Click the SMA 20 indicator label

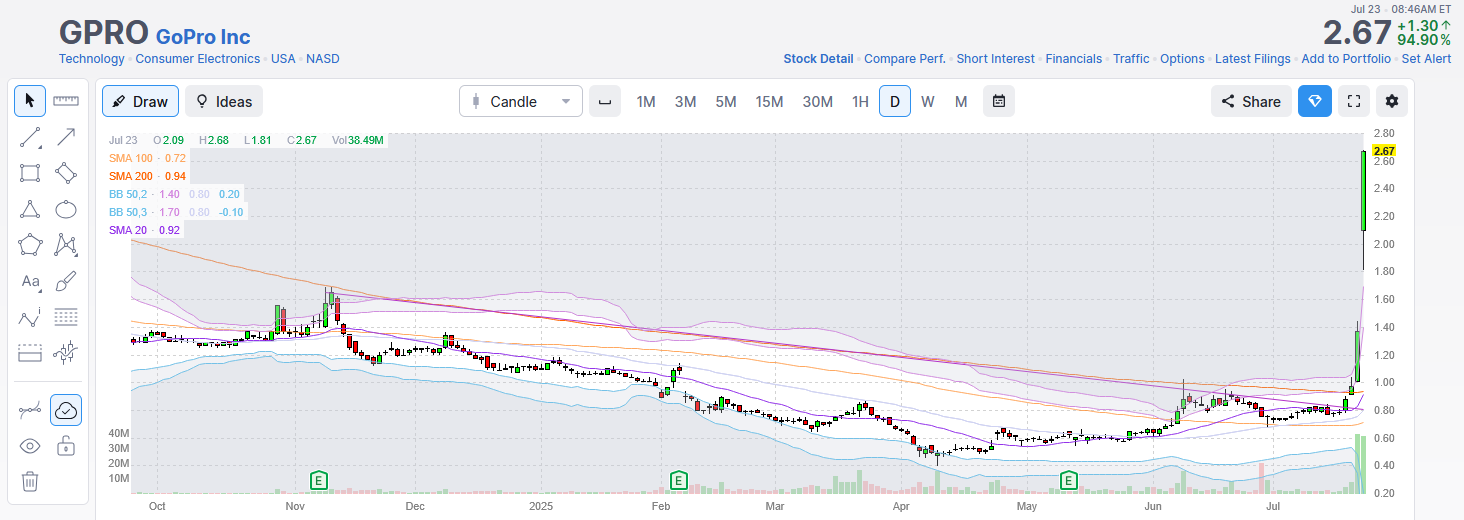click(129, 230)
